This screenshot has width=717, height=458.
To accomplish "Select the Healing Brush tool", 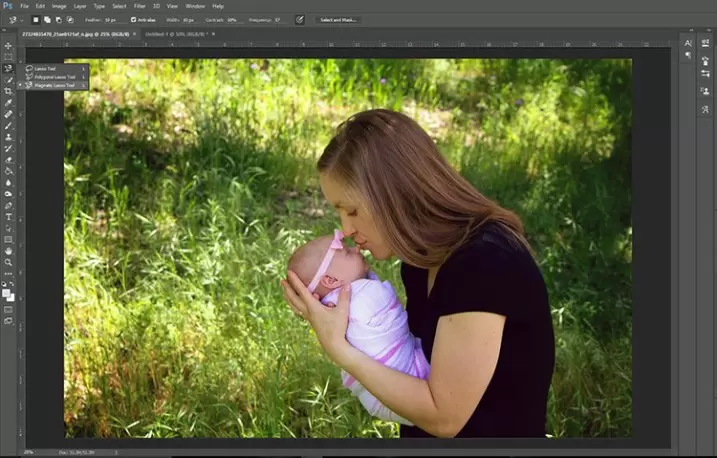I will point(8,114).
